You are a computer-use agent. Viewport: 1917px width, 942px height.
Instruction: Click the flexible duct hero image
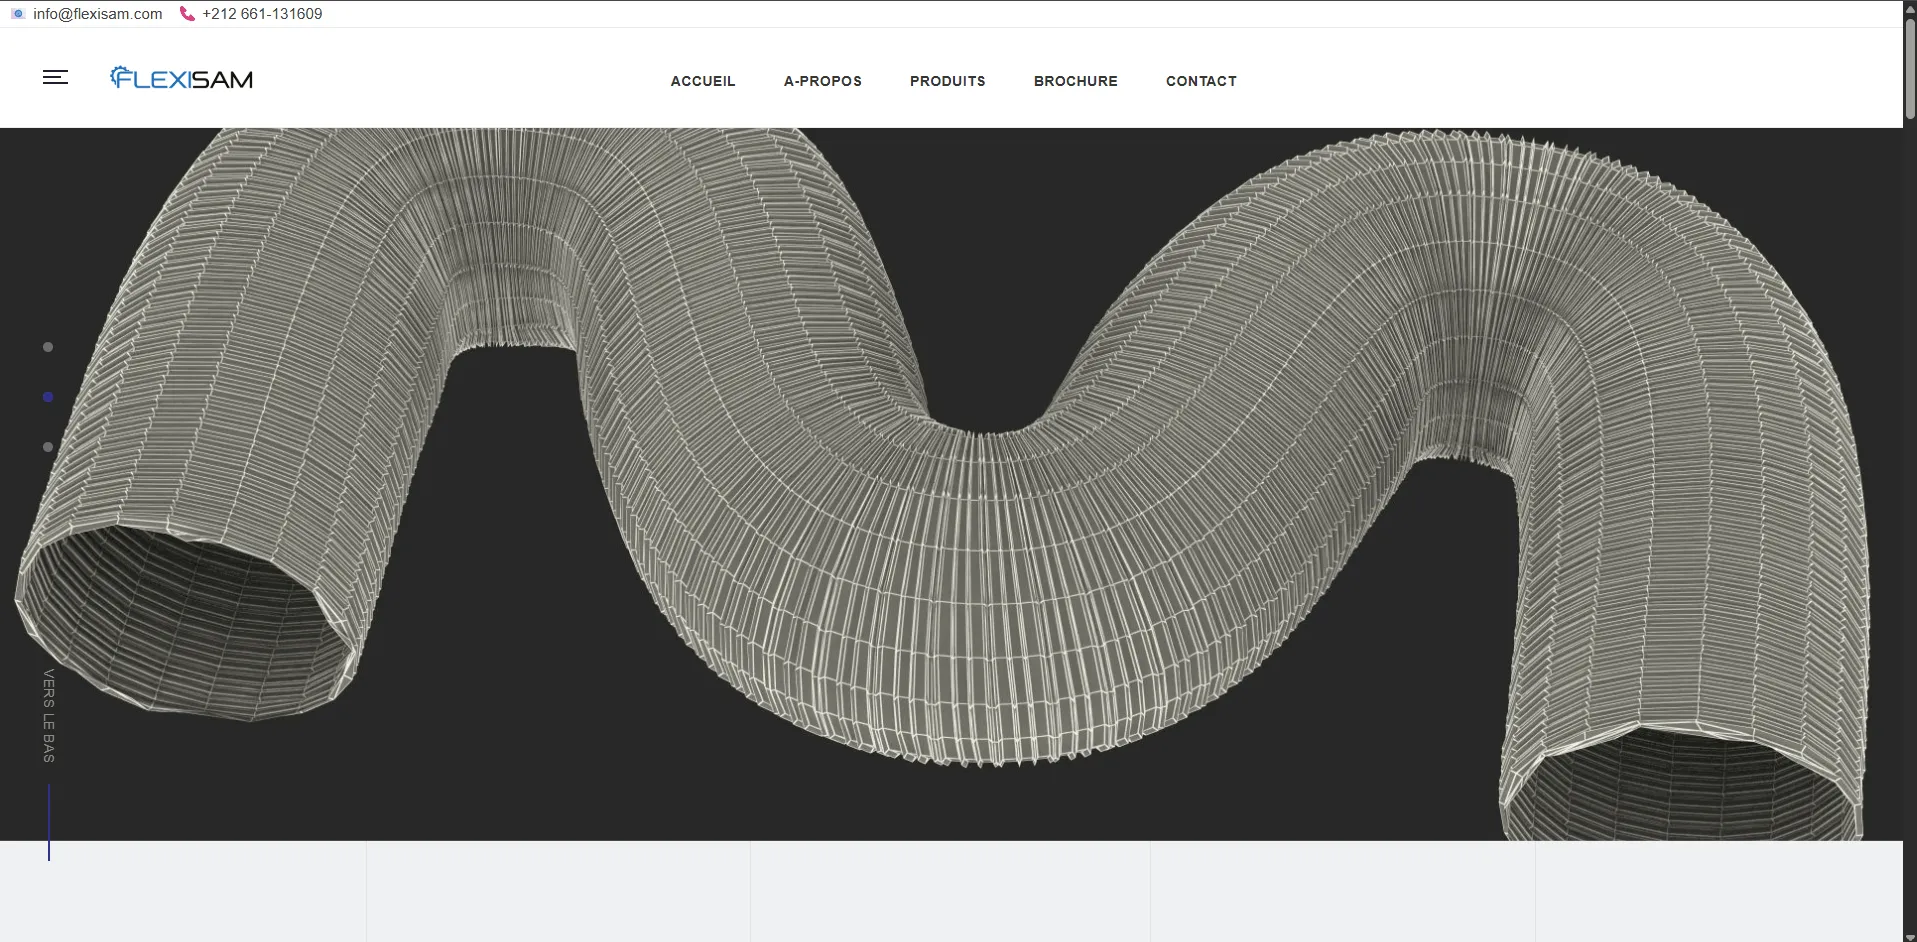pyautogui.click(x=950, y=480)
